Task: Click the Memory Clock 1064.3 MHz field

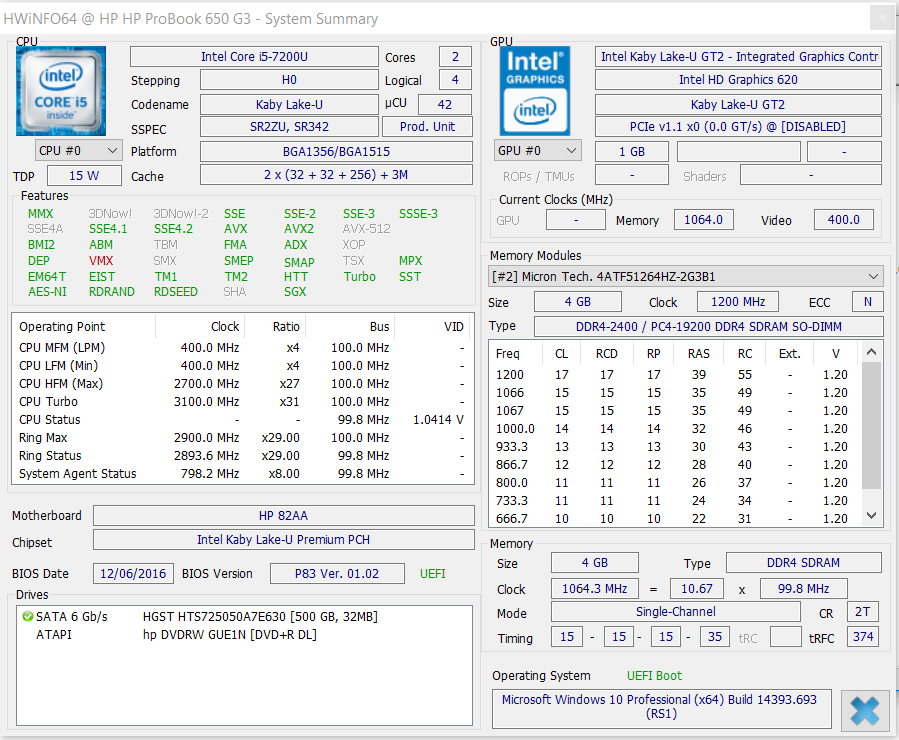Action: tap(595, 589)
